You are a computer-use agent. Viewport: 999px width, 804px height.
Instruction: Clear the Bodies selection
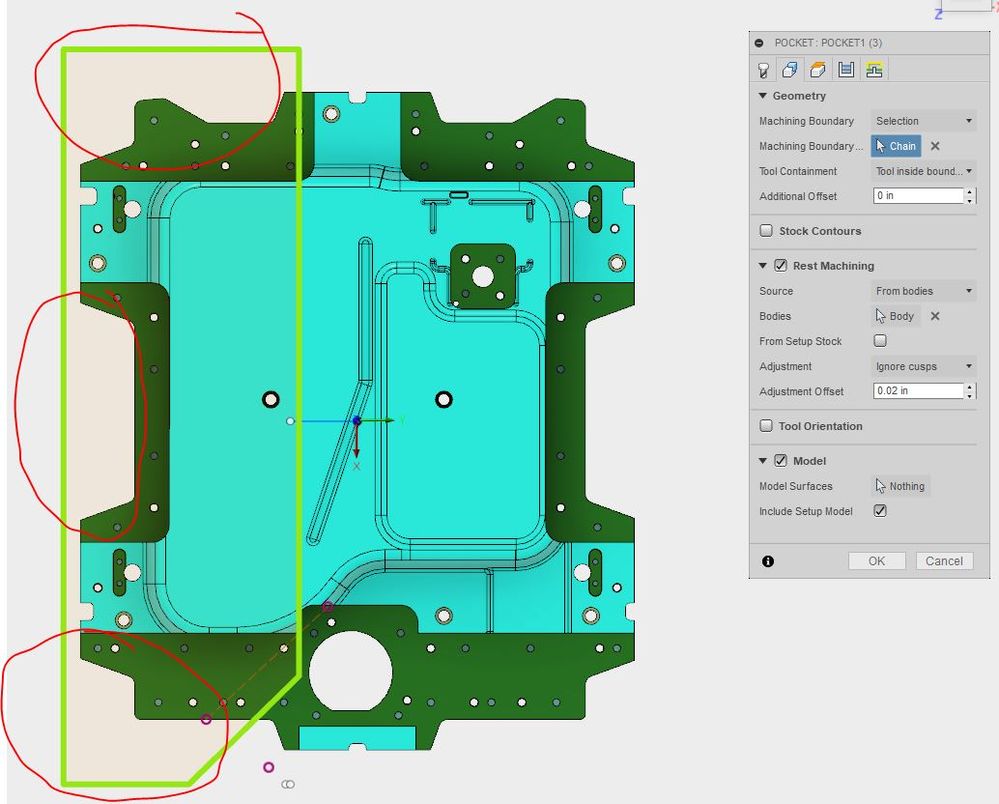[935, 316]
